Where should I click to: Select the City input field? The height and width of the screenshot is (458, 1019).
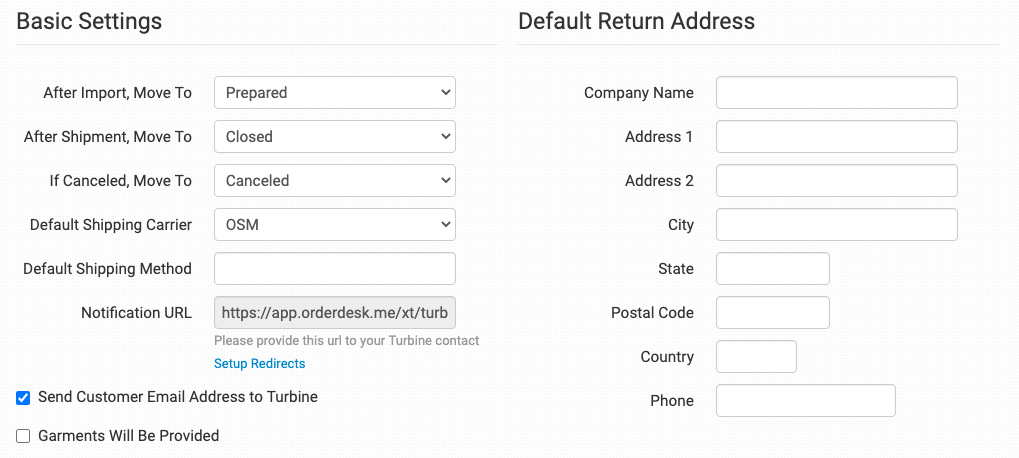coord(836,225)
